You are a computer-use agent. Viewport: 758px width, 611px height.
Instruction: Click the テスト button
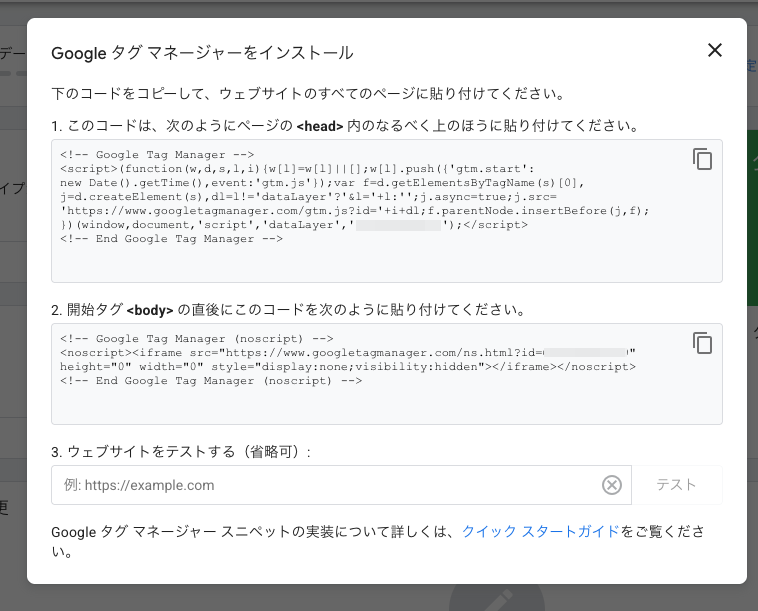coord(676,485)
